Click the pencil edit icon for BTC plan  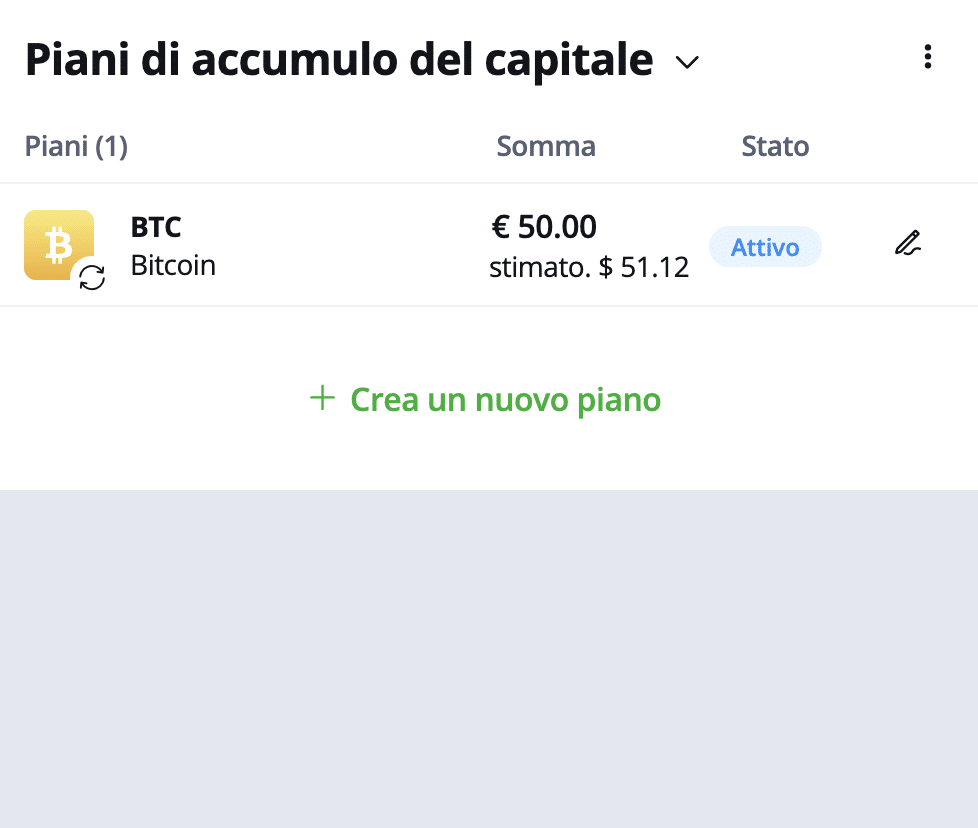[x=908, y=243]
